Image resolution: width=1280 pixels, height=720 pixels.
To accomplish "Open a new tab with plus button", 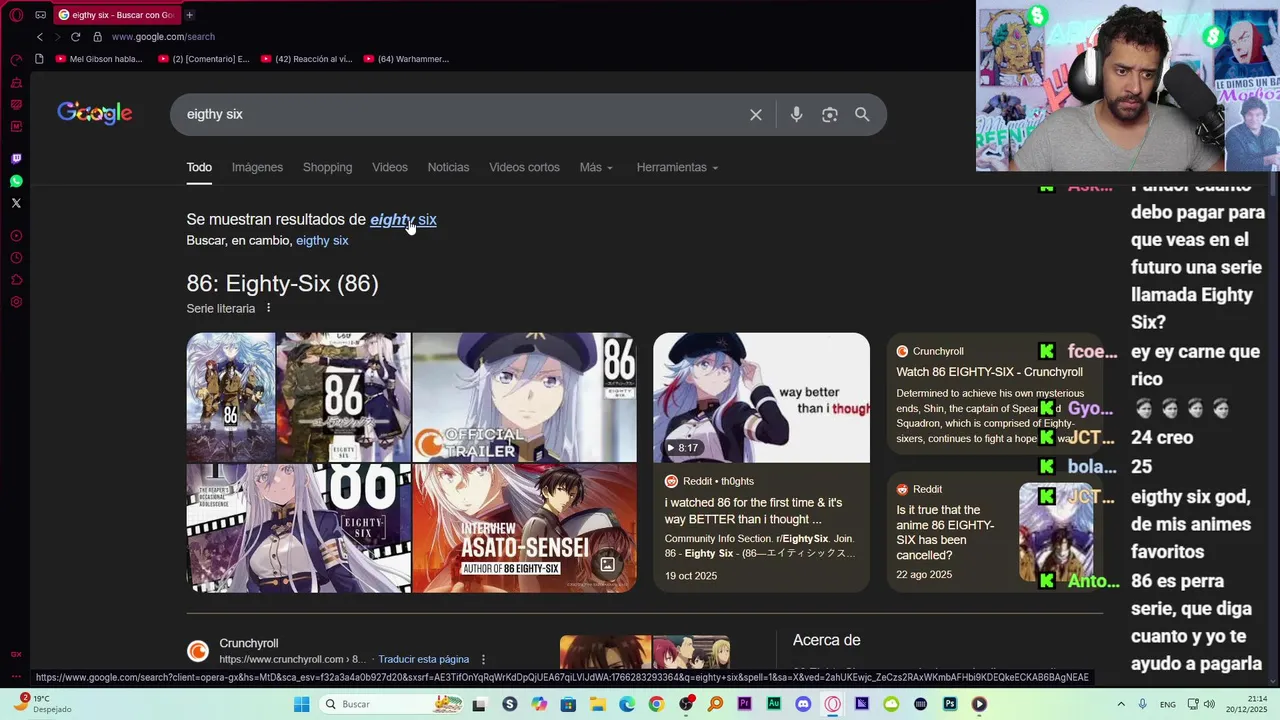I will click(189, 15).
